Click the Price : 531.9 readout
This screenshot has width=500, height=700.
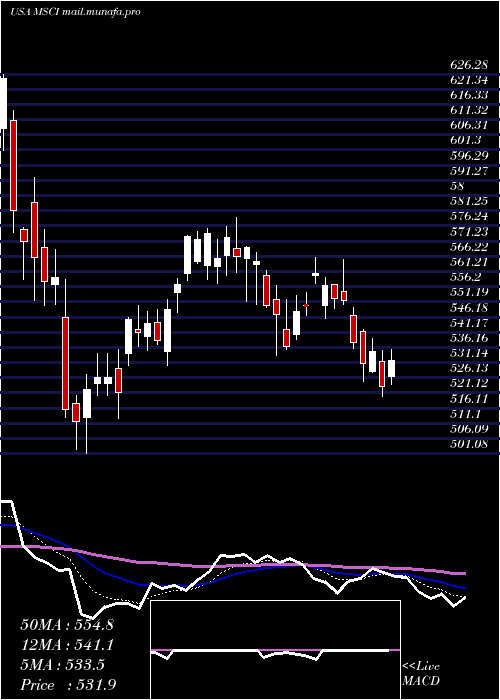[69, 684]
